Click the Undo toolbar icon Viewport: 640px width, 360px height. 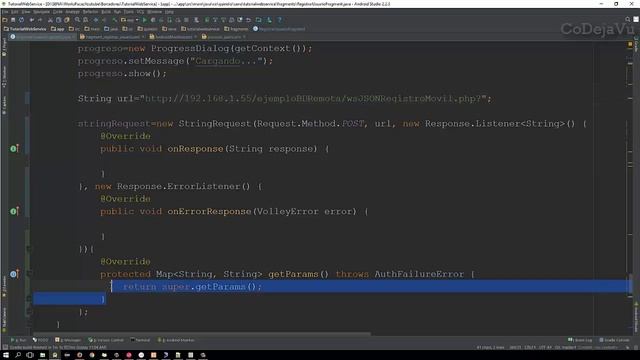tap(32, 20)
